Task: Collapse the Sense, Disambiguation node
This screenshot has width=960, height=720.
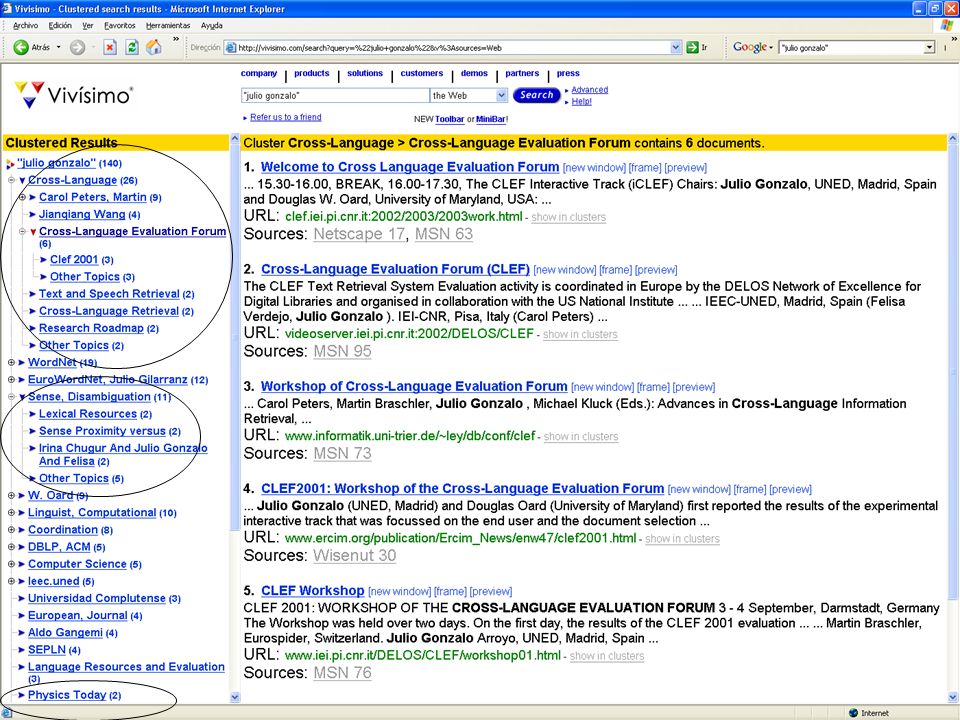Action: point(12,396)
